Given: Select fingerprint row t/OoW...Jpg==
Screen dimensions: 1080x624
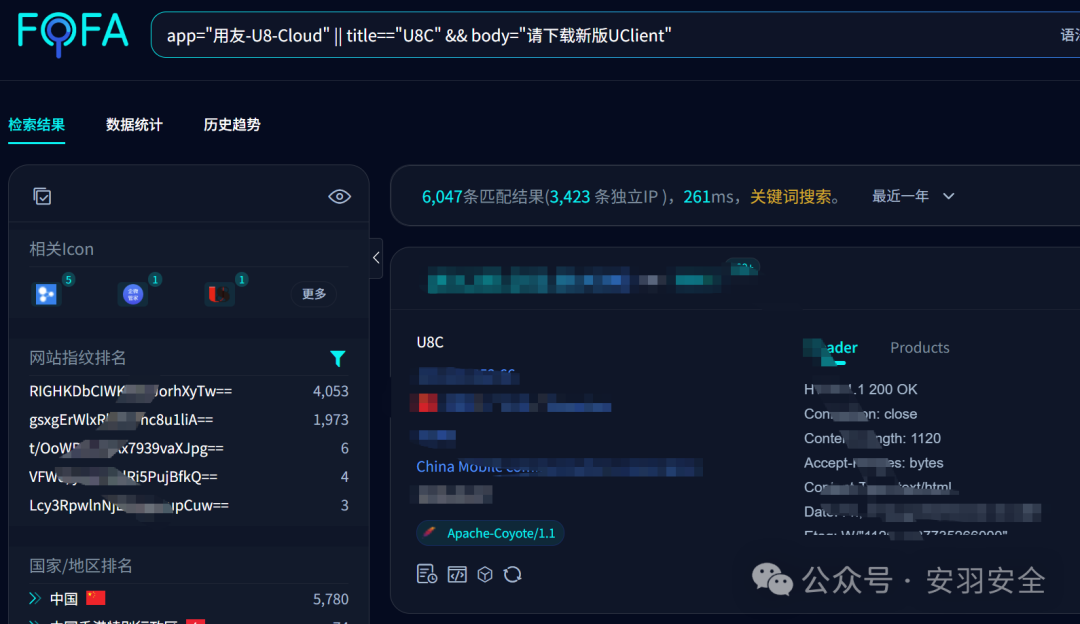Looking at the screenshot, I should coord(189,448).
